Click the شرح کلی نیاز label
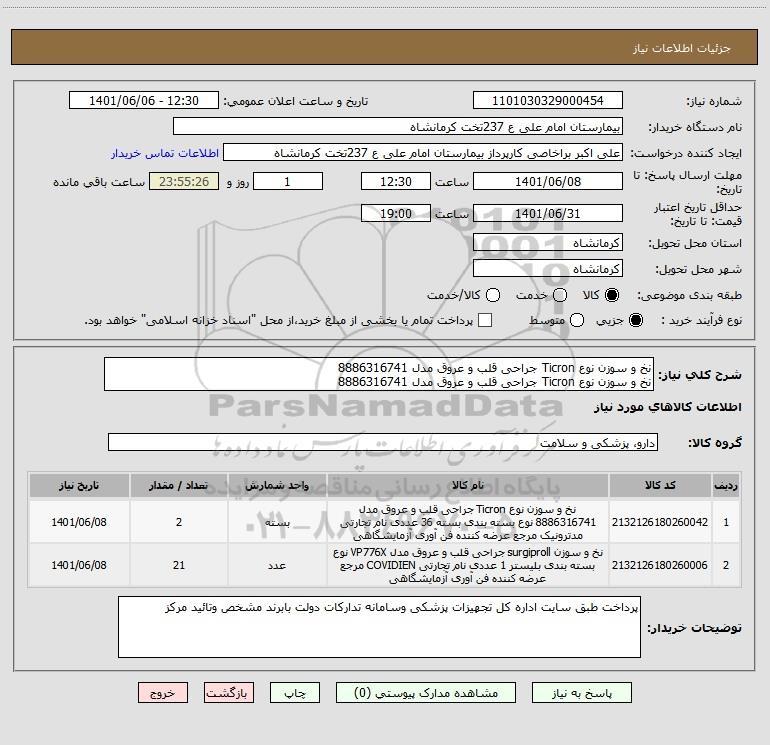Screen dimensions: 770x745 tap(700, 375)
